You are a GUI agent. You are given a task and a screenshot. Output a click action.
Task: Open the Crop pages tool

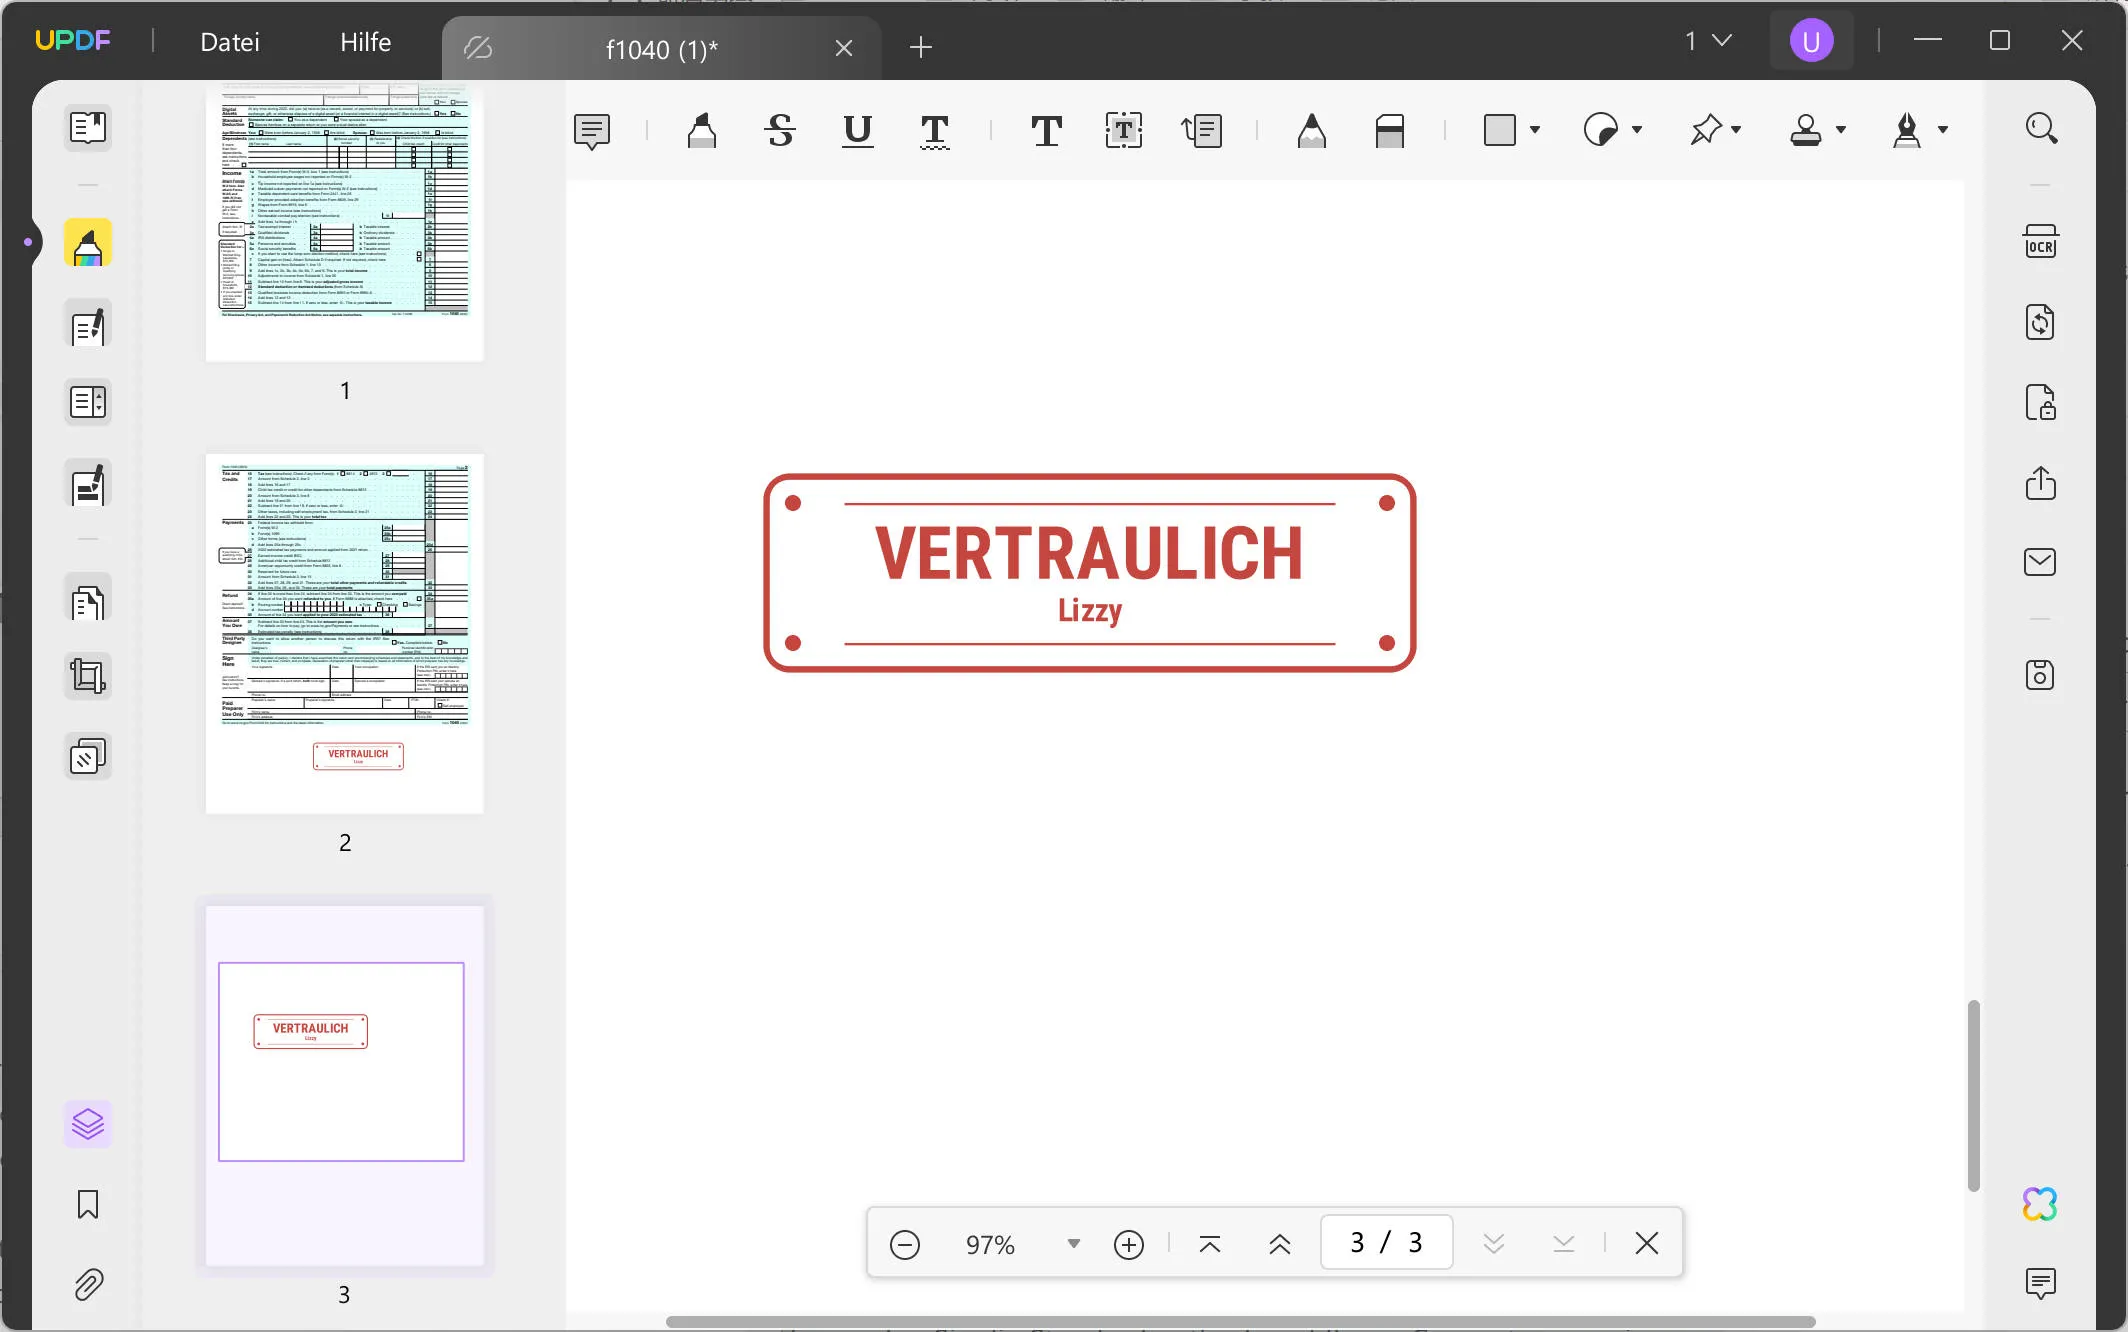point(88,677)
